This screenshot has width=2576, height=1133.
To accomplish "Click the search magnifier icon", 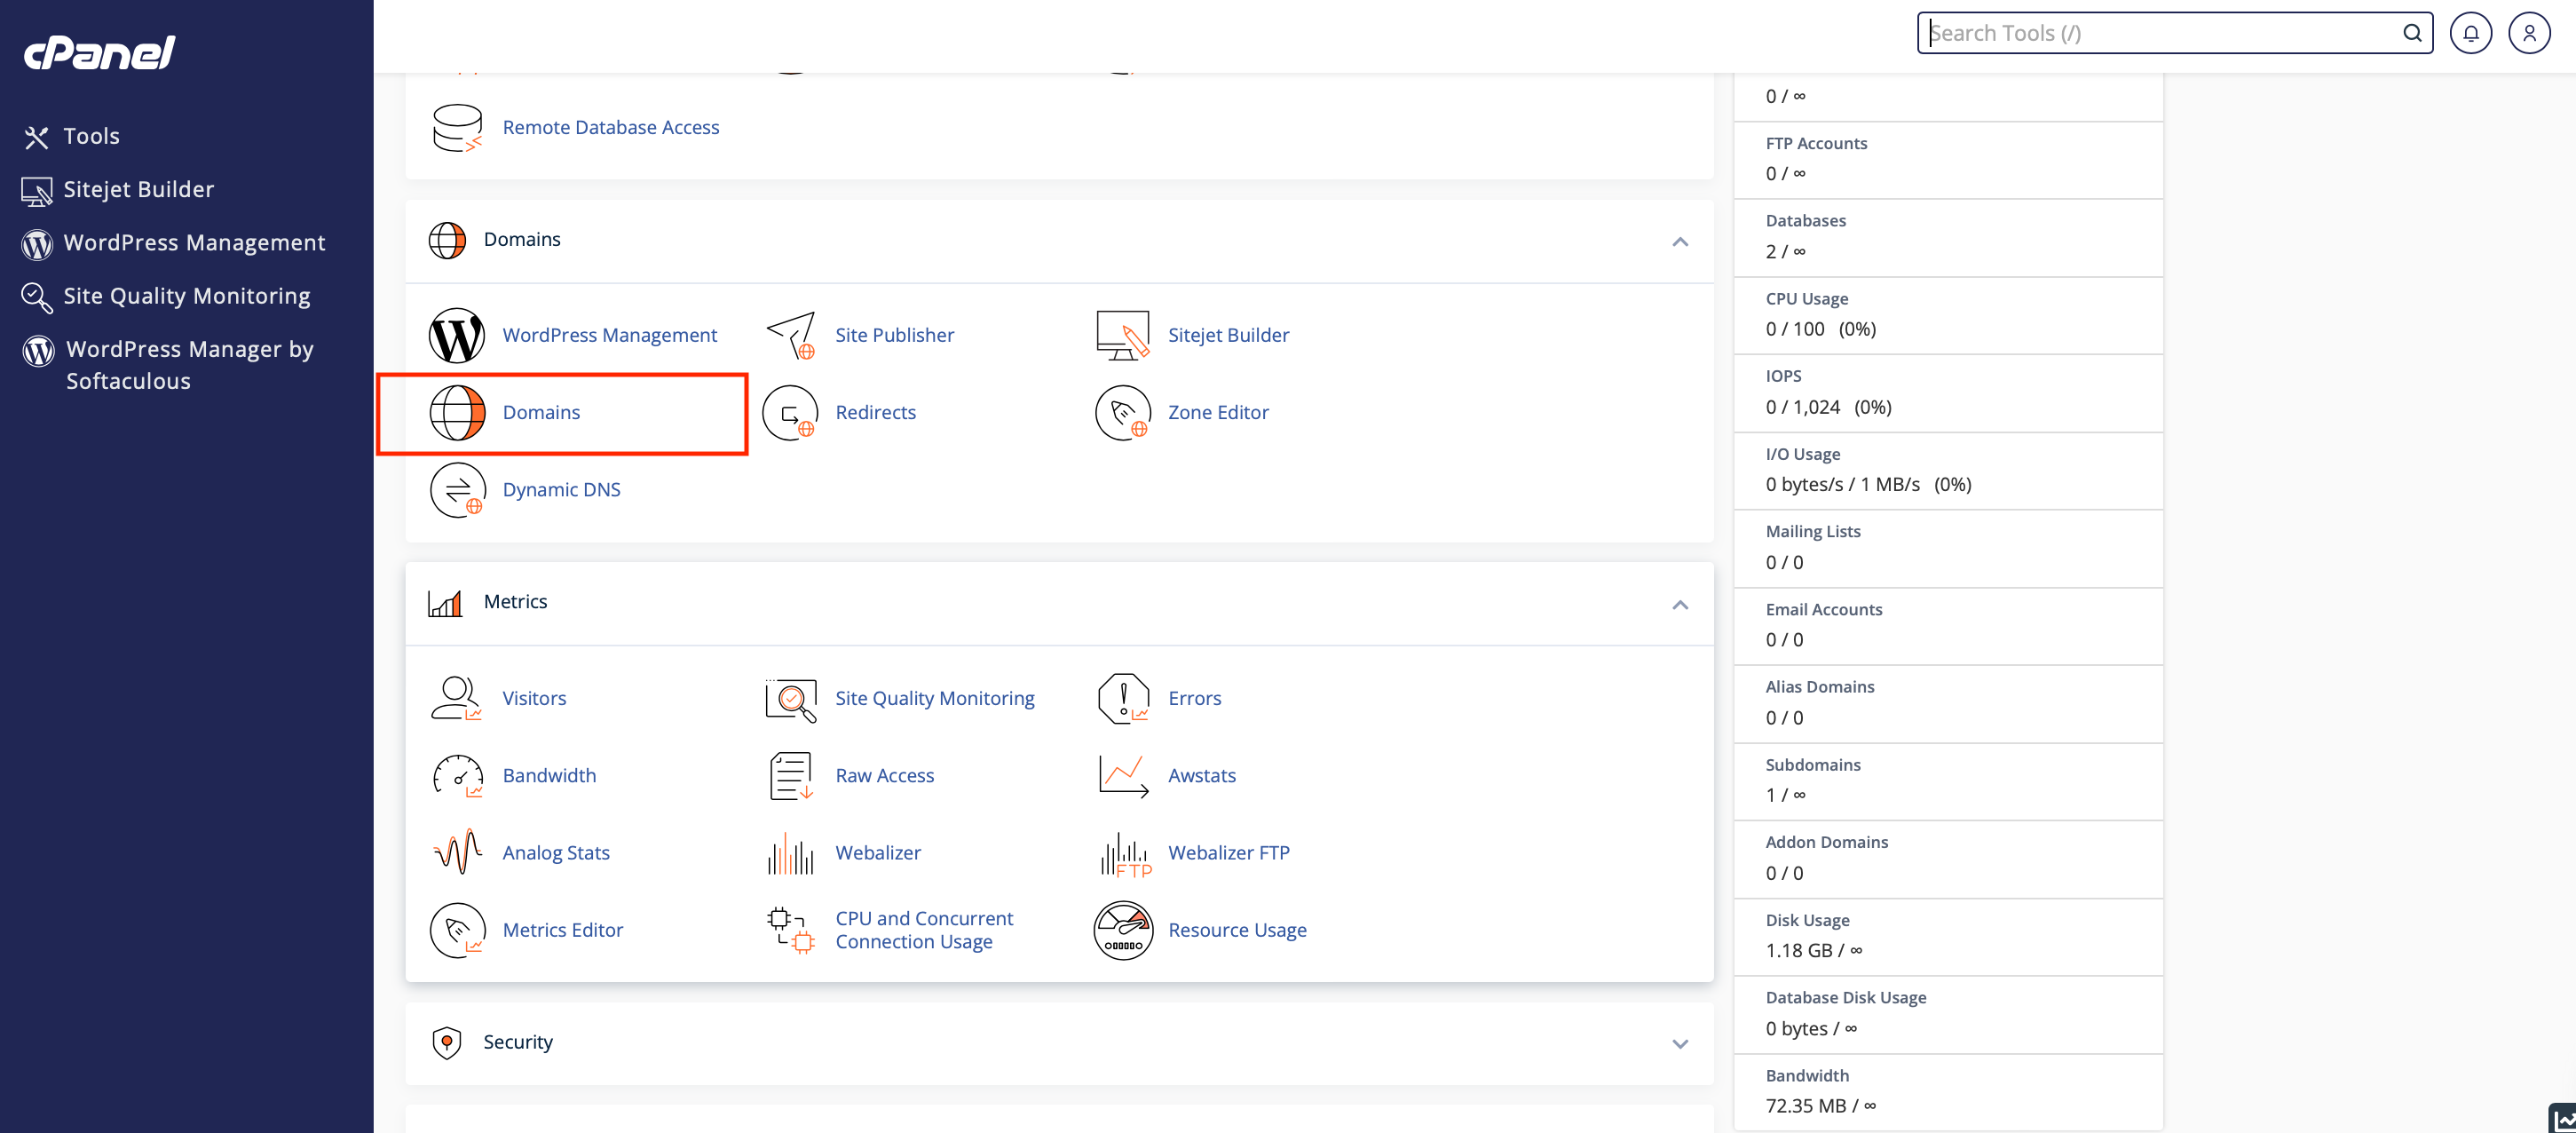I will (2412, 33).
